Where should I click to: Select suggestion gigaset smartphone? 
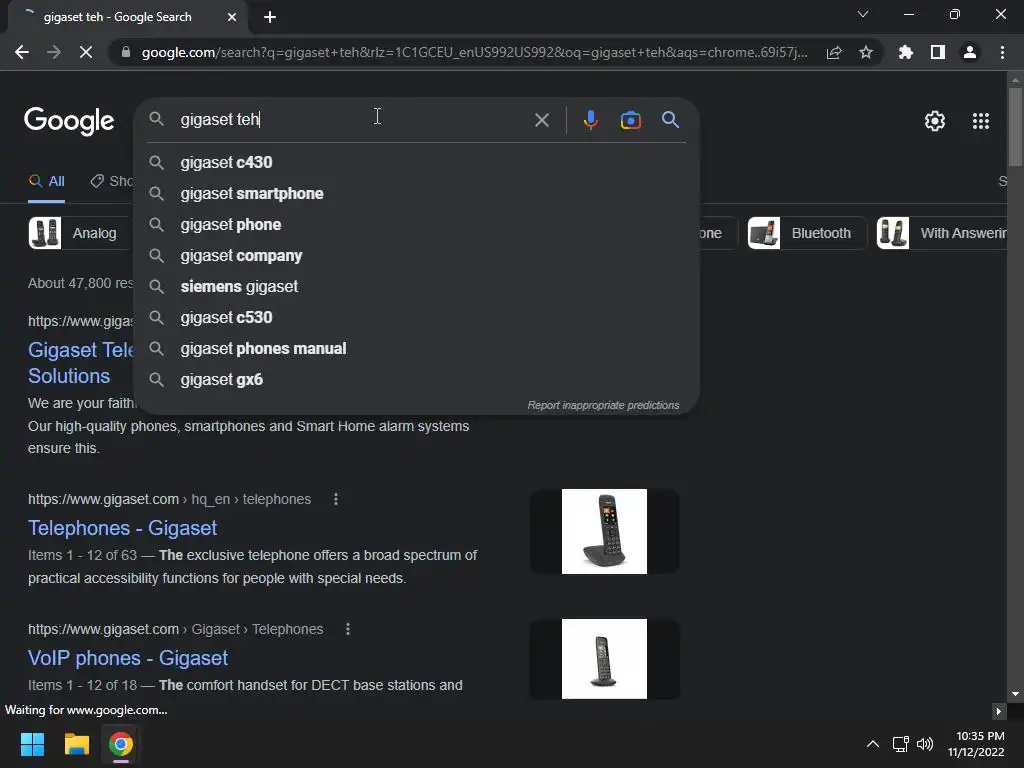point(417,194)
